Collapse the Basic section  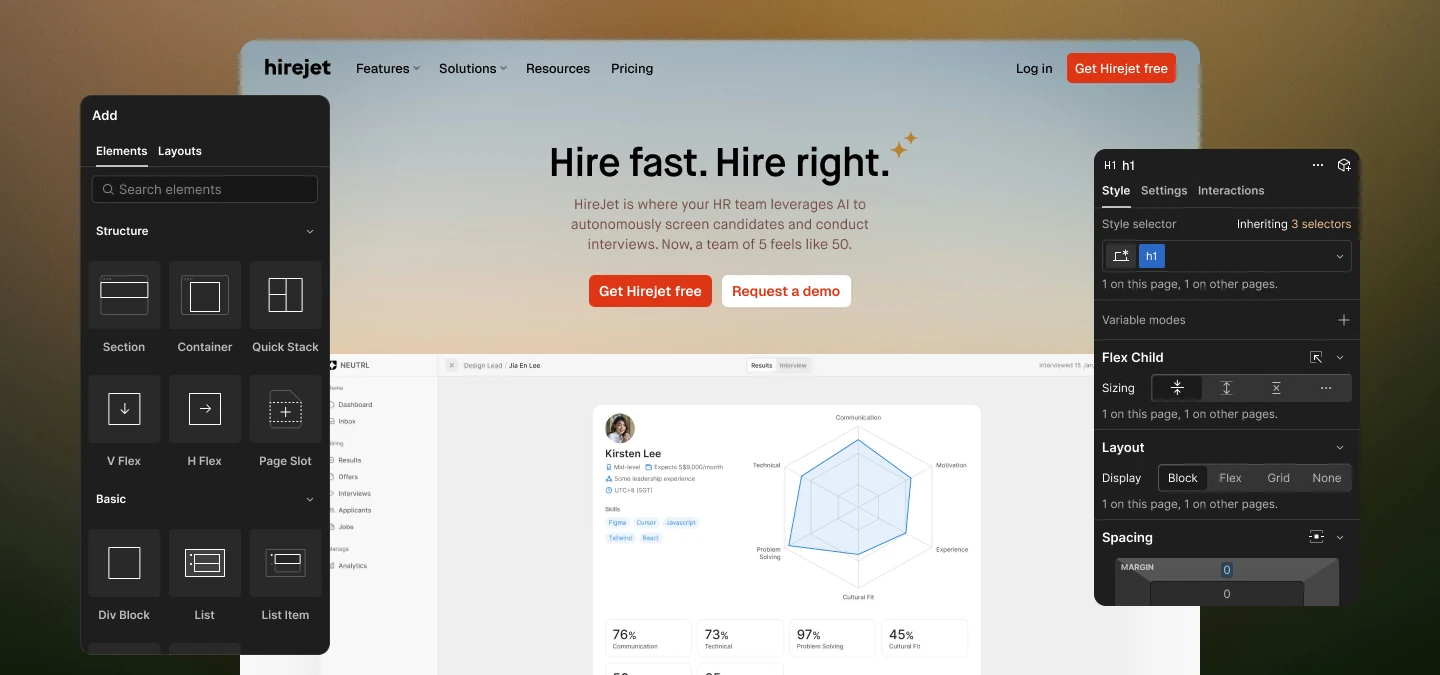[310, 499]
